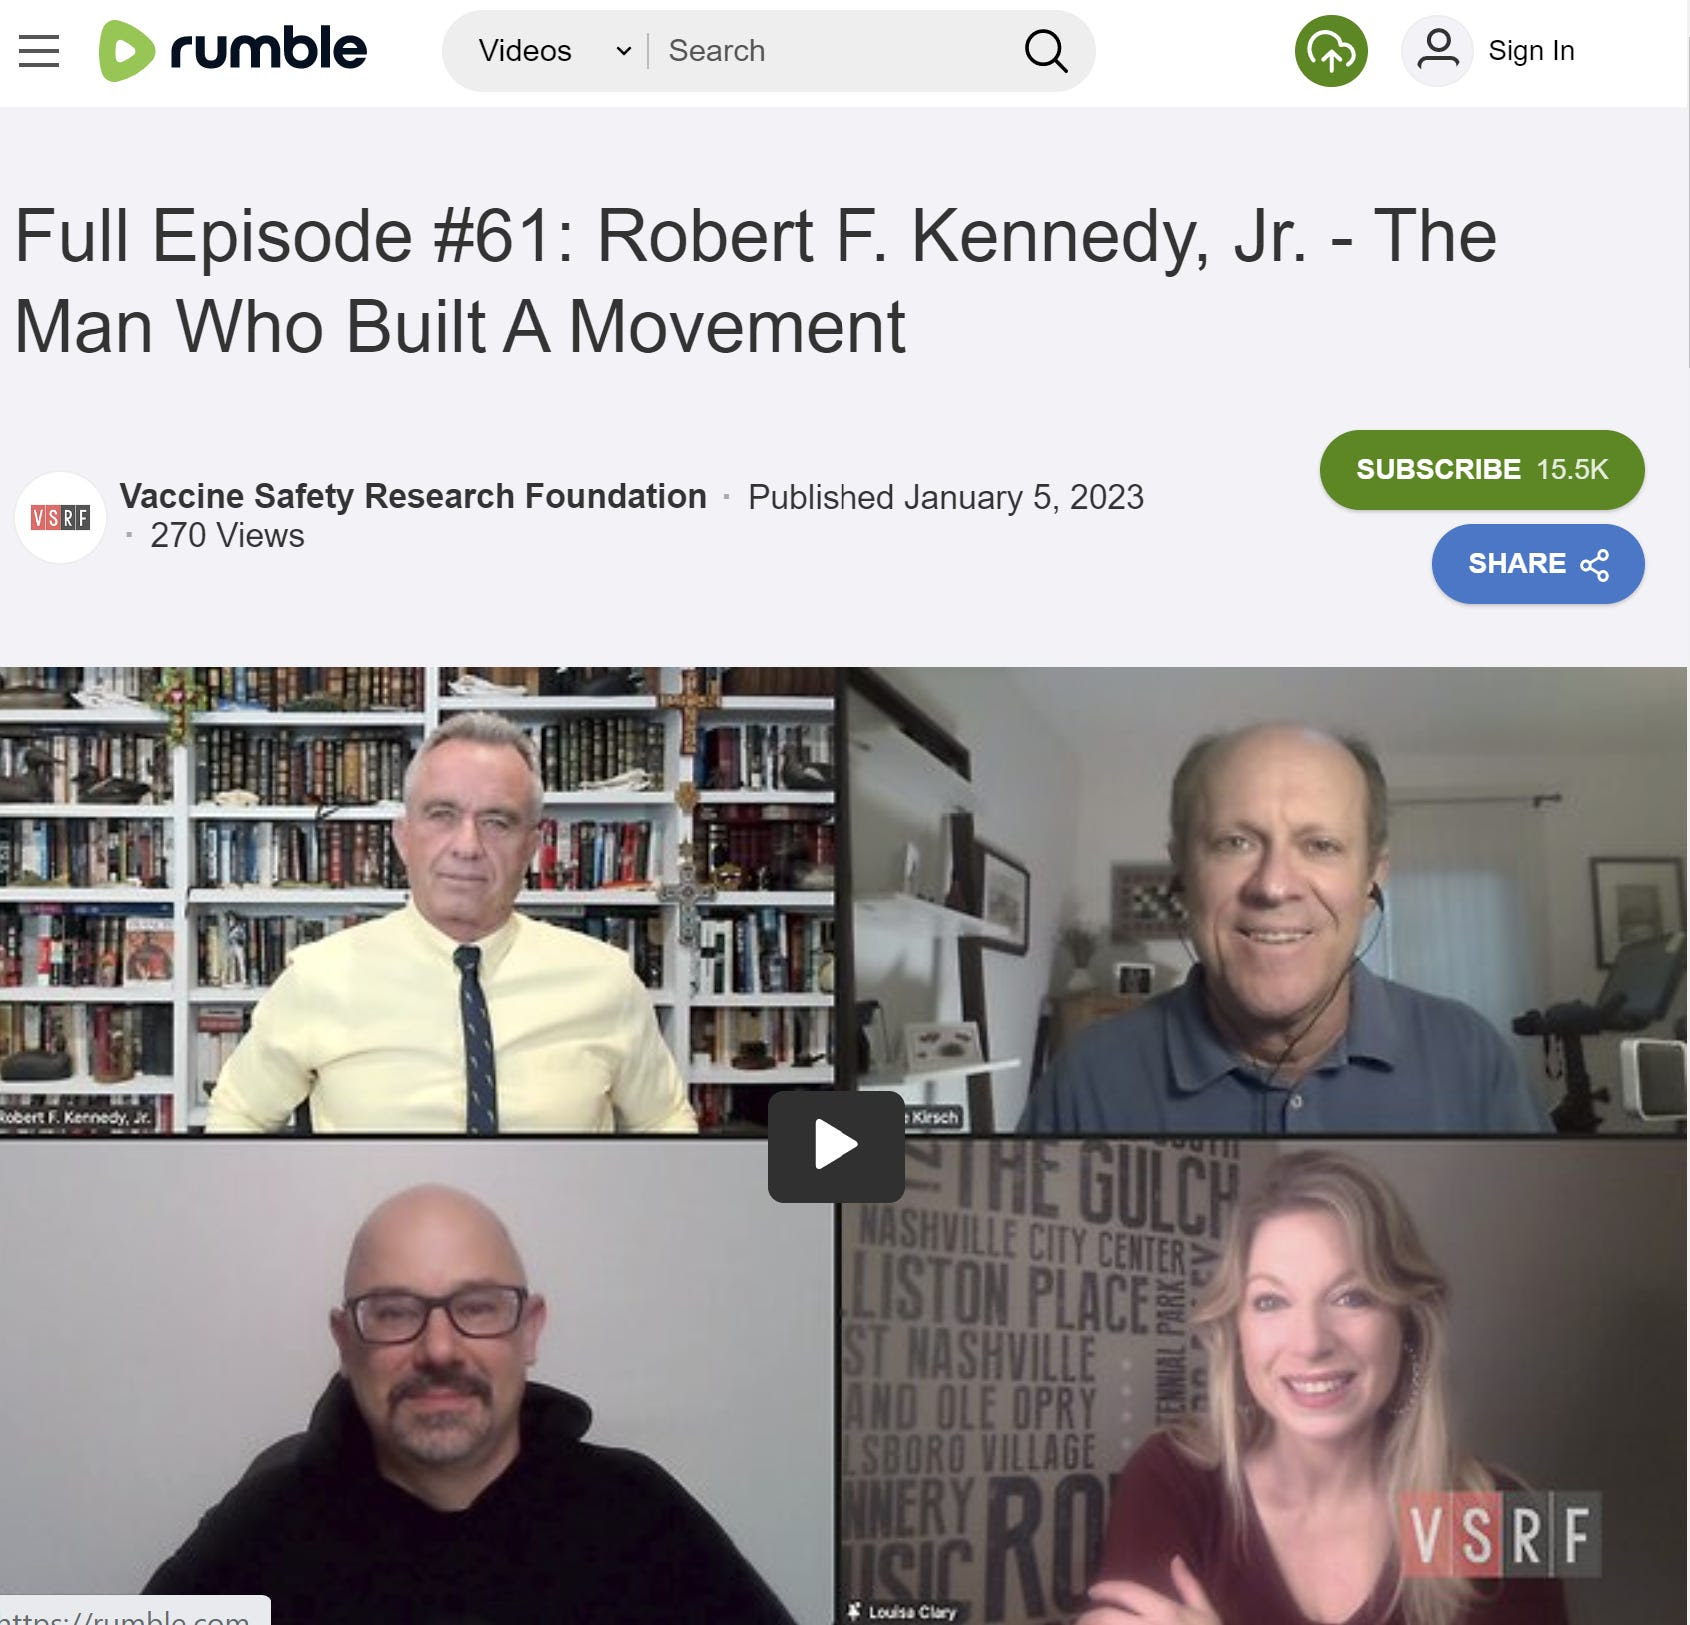Image resolution: width=1690 pixels, height=1625 pixels.
Task: Click the green upload video icon
Action: point(1331,51)
